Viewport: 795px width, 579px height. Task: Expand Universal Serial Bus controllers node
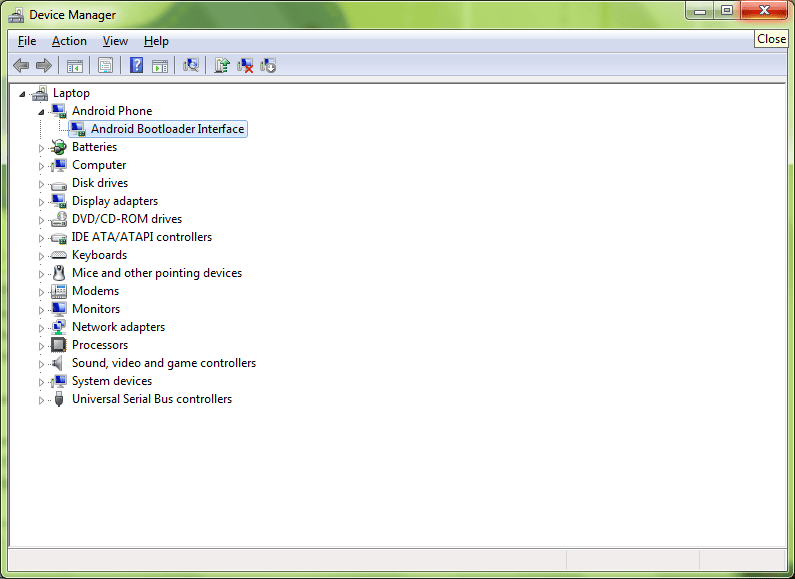pyautogui.click(x=41, y=400)
